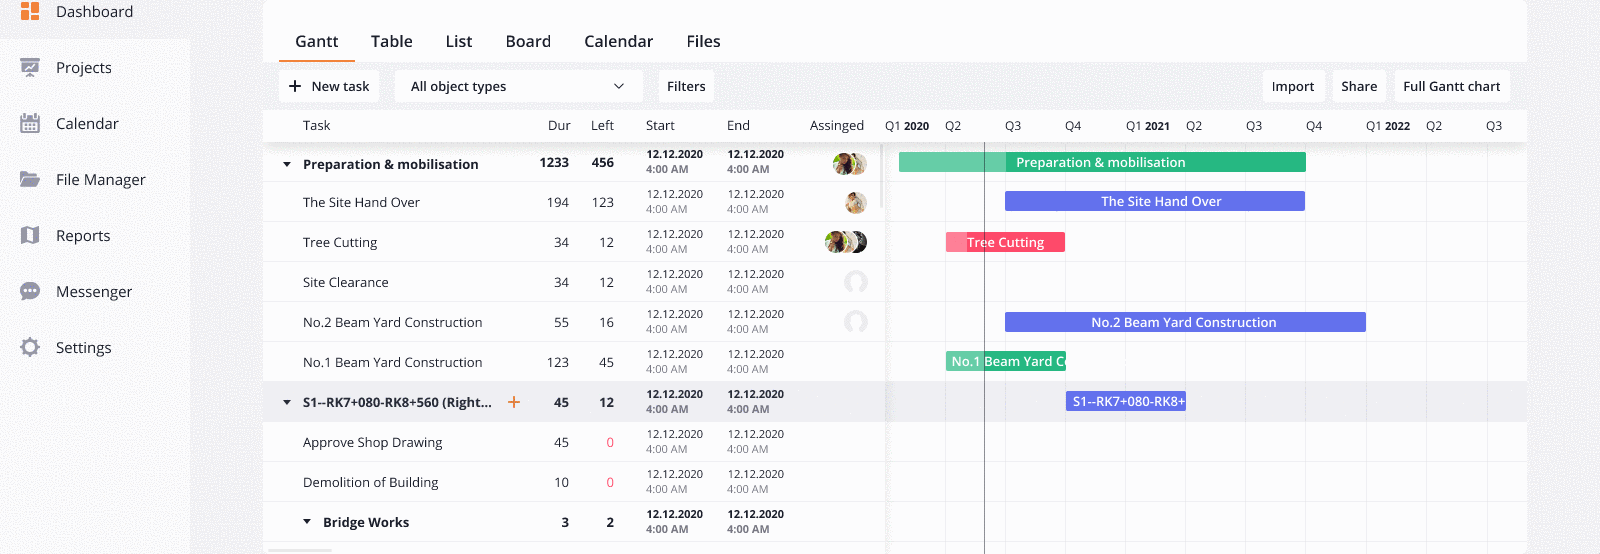Click the Messenger chat bubble icon
Image resolution: width=1600 pixels, height=554 pixels.
pyautogui.click(x=30, y=291)
